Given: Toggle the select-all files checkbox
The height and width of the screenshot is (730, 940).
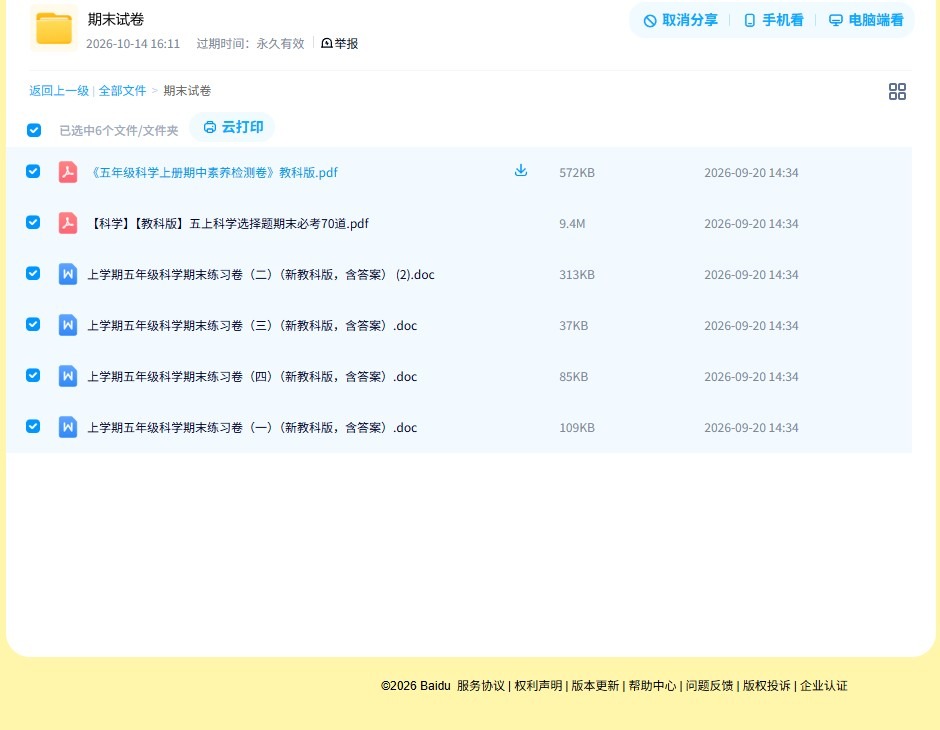Looking at the screenshot, I should (34, 130).
